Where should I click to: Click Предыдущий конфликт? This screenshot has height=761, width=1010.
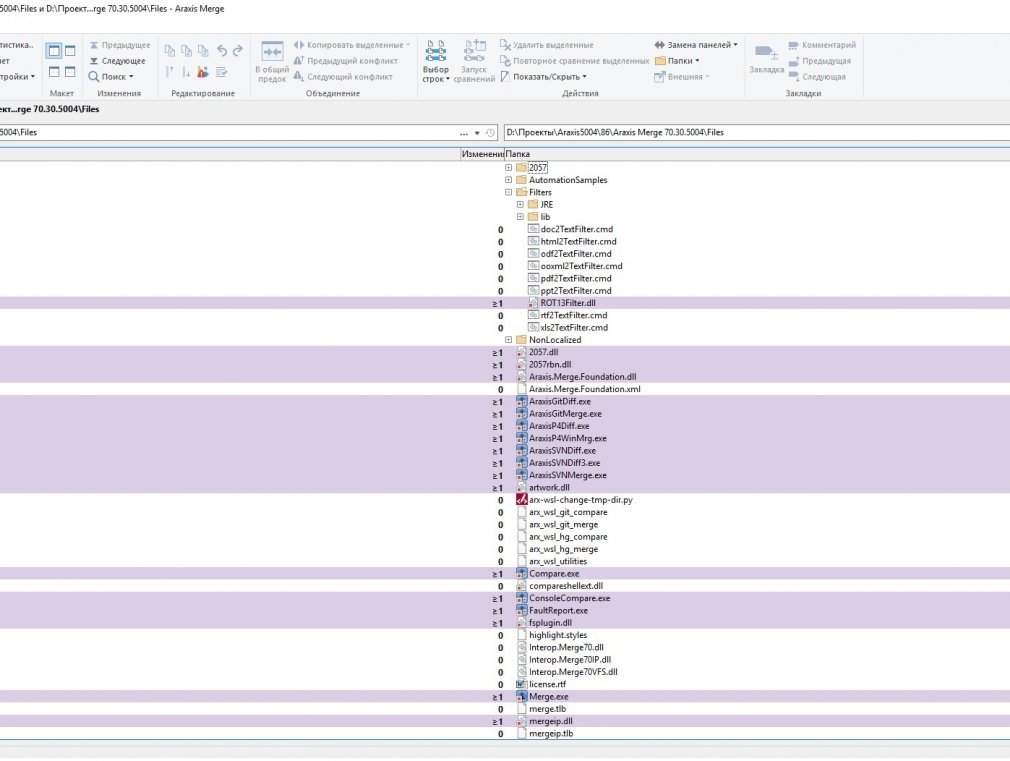coord(346,61)
